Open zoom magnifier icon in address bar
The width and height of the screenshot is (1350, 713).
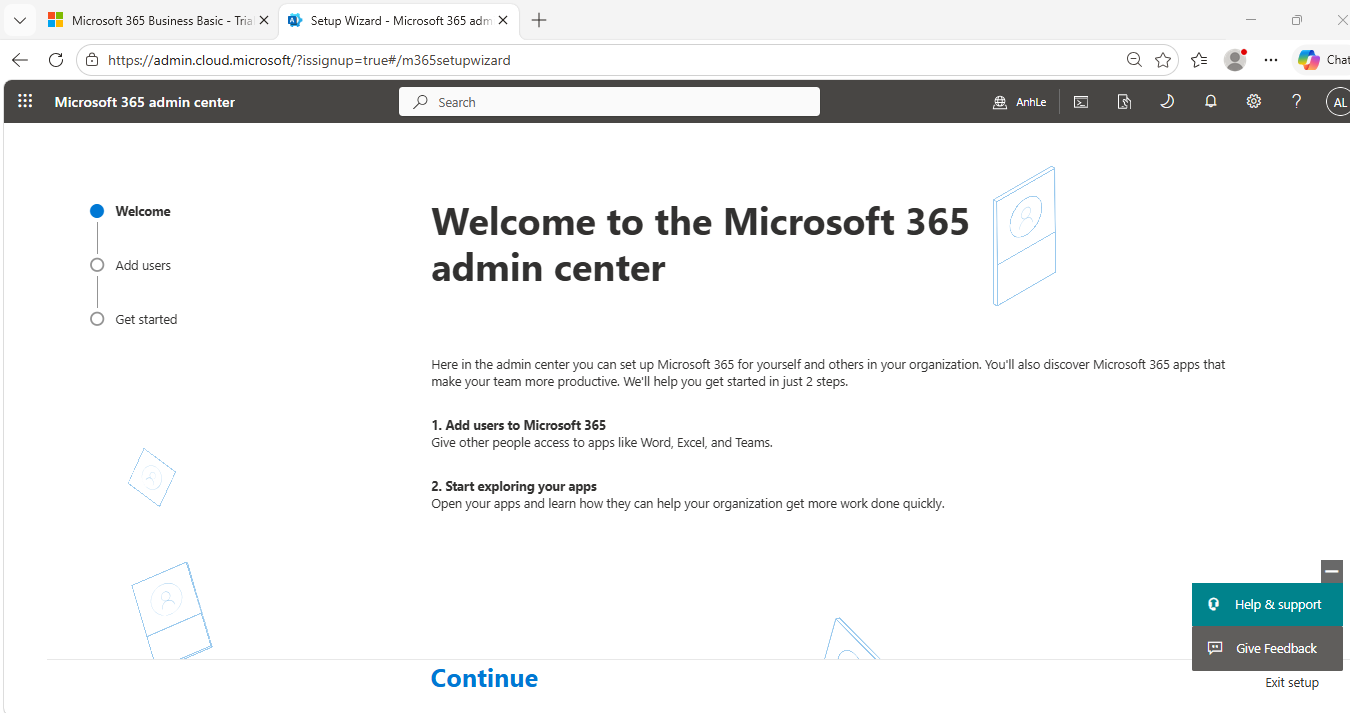1134,60
